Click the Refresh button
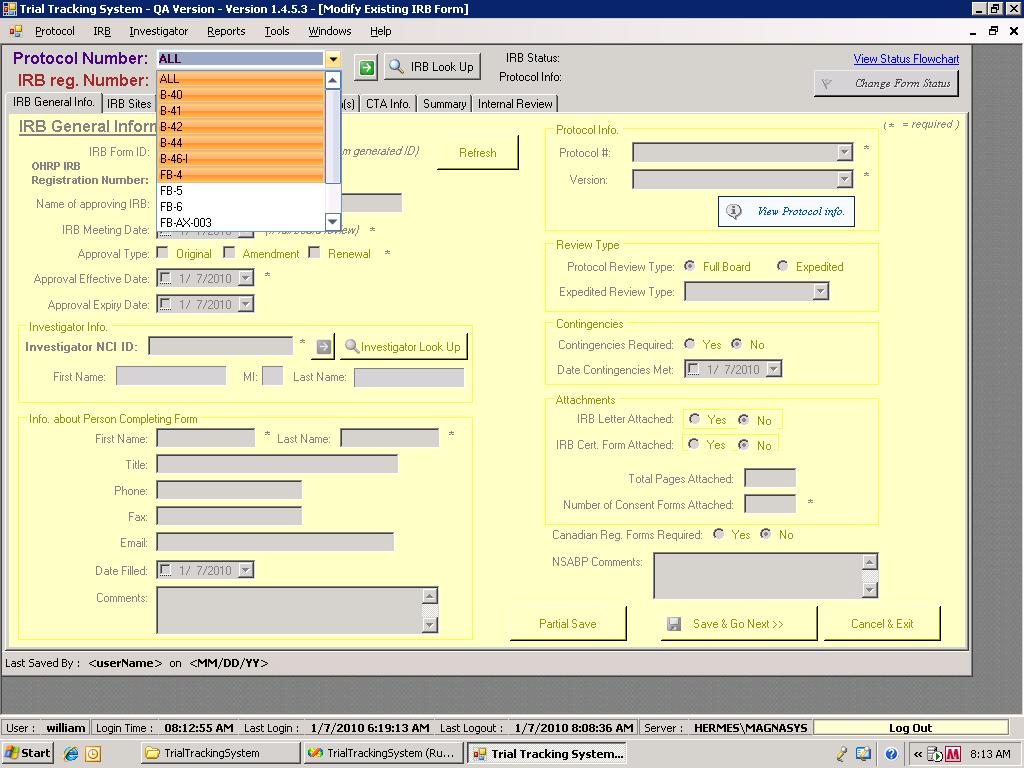Image resolution: width=1024 pixels, height=768 pixels. pos(477,153)
